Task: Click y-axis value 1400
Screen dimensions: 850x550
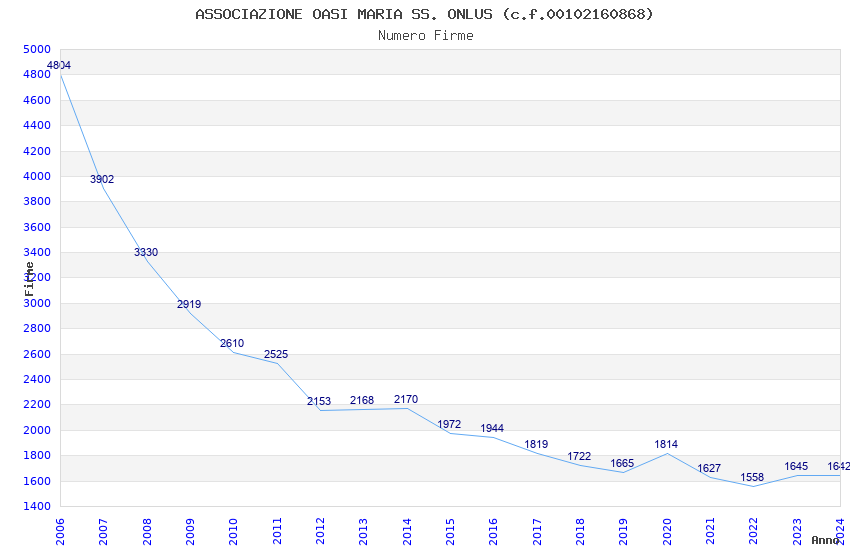Action: pos(37,506)
